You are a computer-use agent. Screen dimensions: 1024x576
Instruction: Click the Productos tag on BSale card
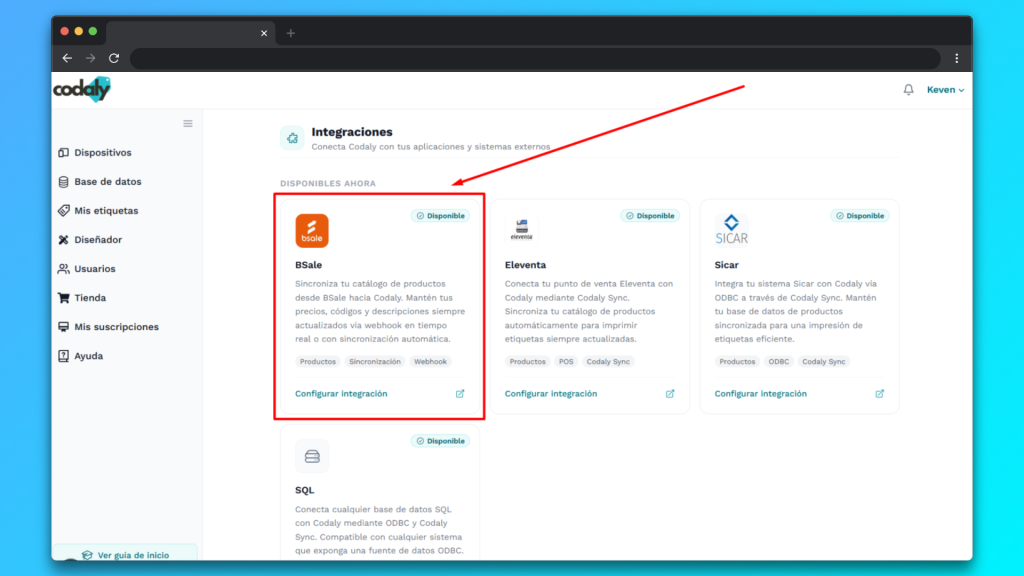pyautogui.click(x=317, y=361)
